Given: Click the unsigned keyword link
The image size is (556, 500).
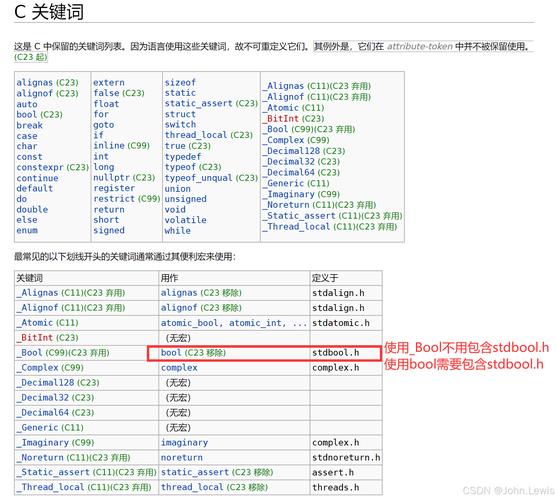Looking at the screenshot, I should [185, 199].
